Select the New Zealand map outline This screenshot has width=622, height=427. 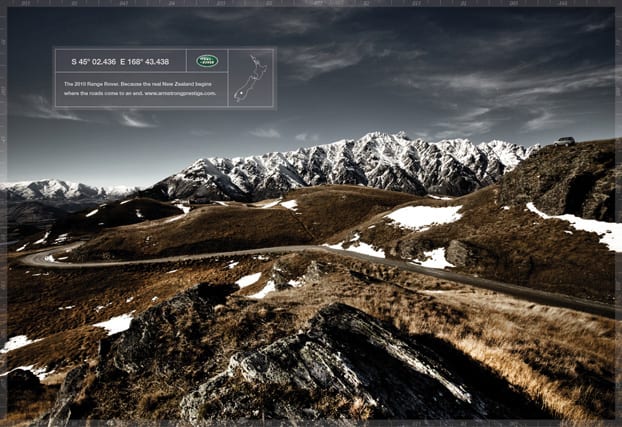[251, 79]
